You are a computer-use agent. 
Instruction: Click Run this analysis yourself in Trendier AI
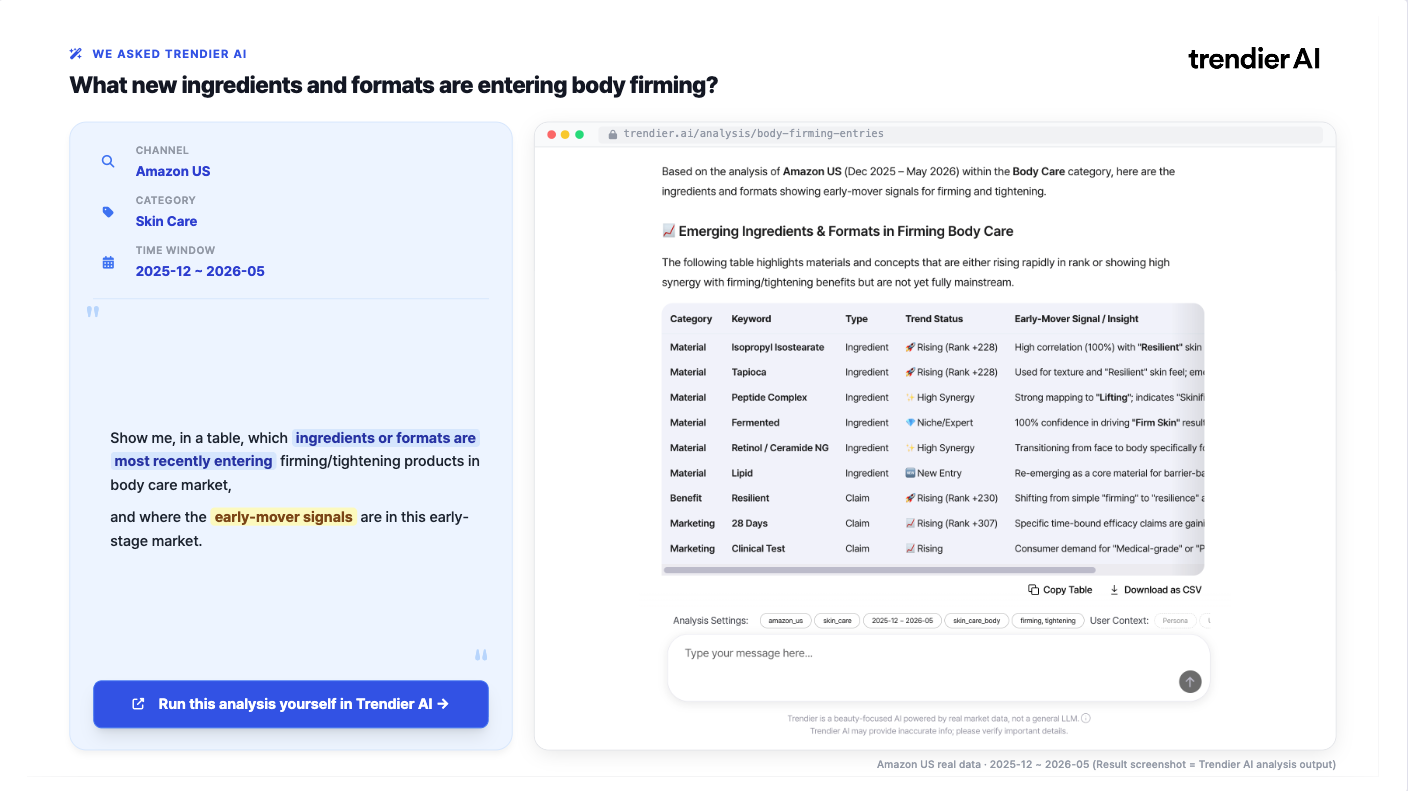point(291,704)
